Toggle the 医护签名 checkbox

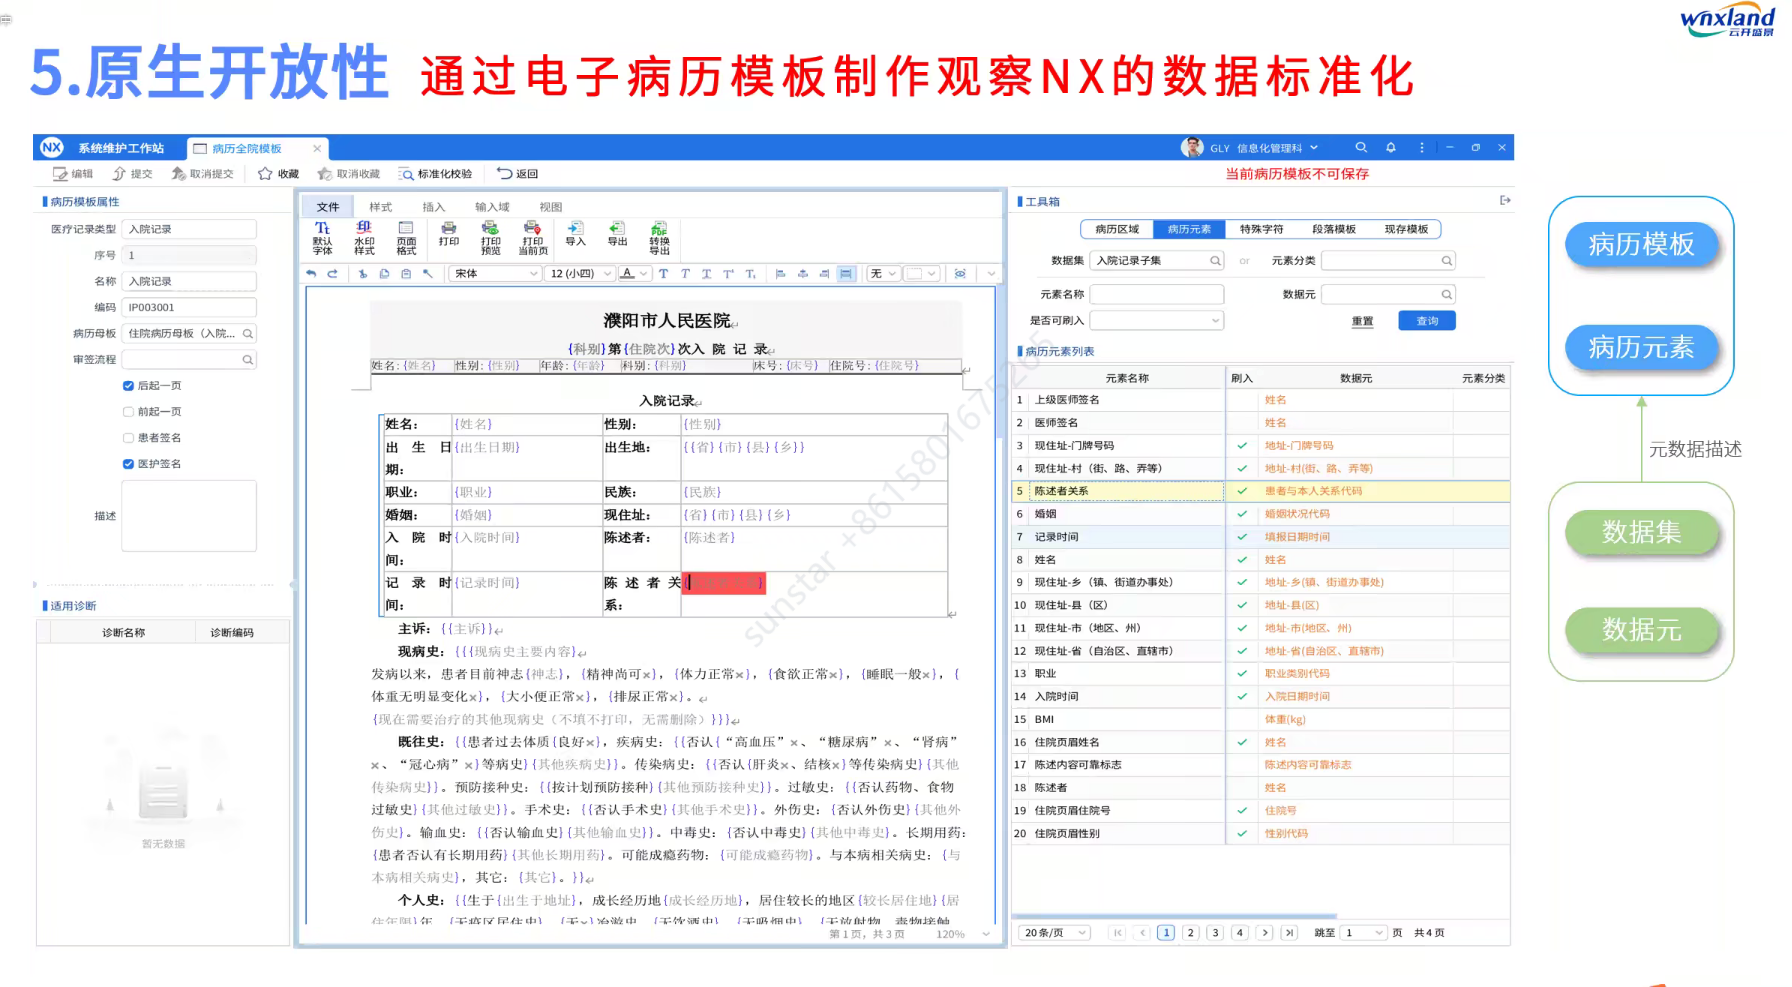click(128, 464)
